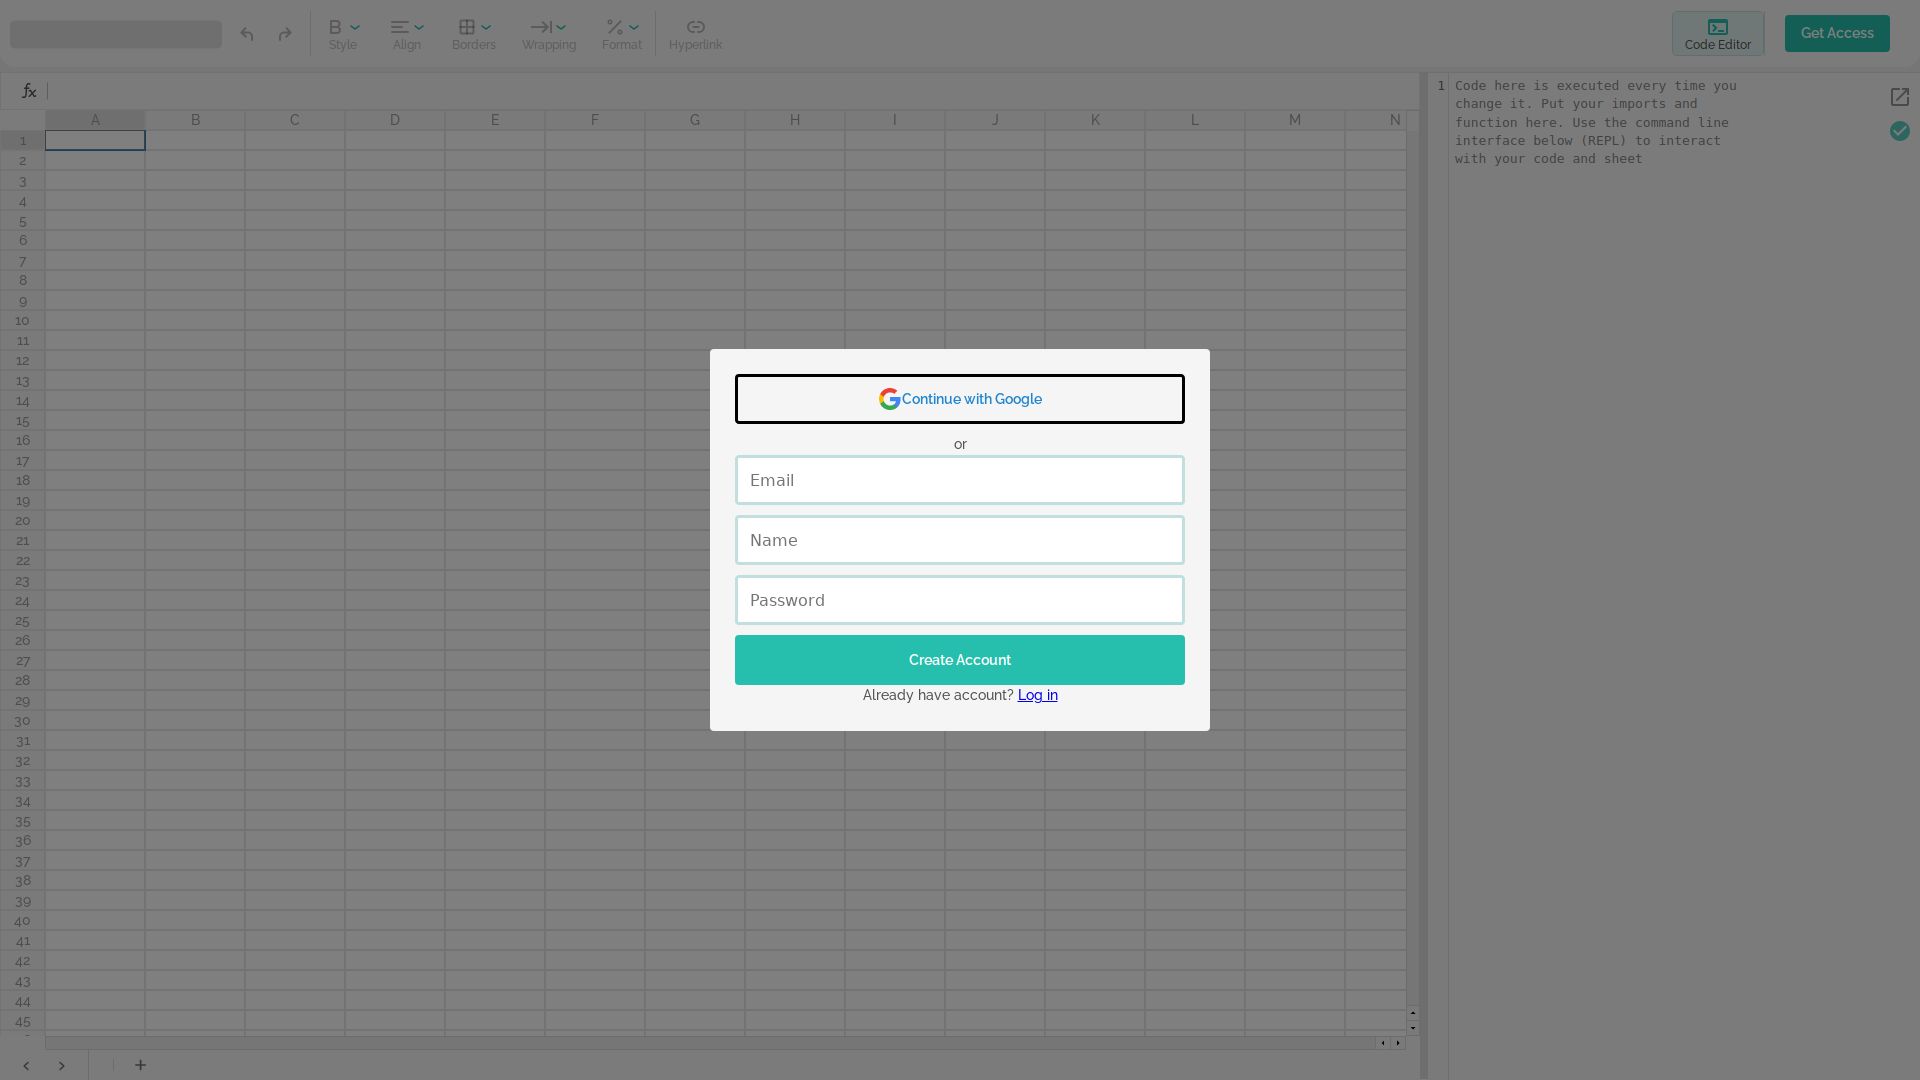
Task: Select row header 45
Action: pos(22,1022)
